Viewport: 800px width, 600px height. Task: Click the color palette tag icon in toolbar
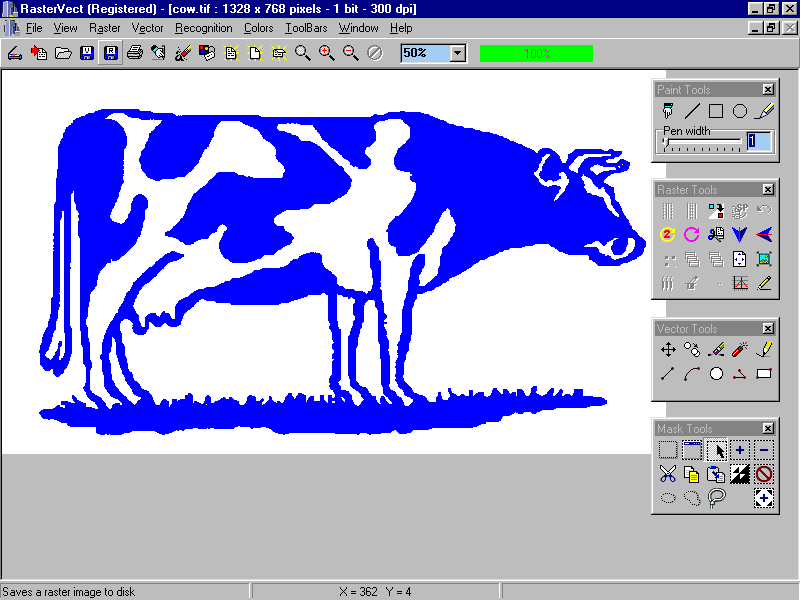tap(207, 53)
